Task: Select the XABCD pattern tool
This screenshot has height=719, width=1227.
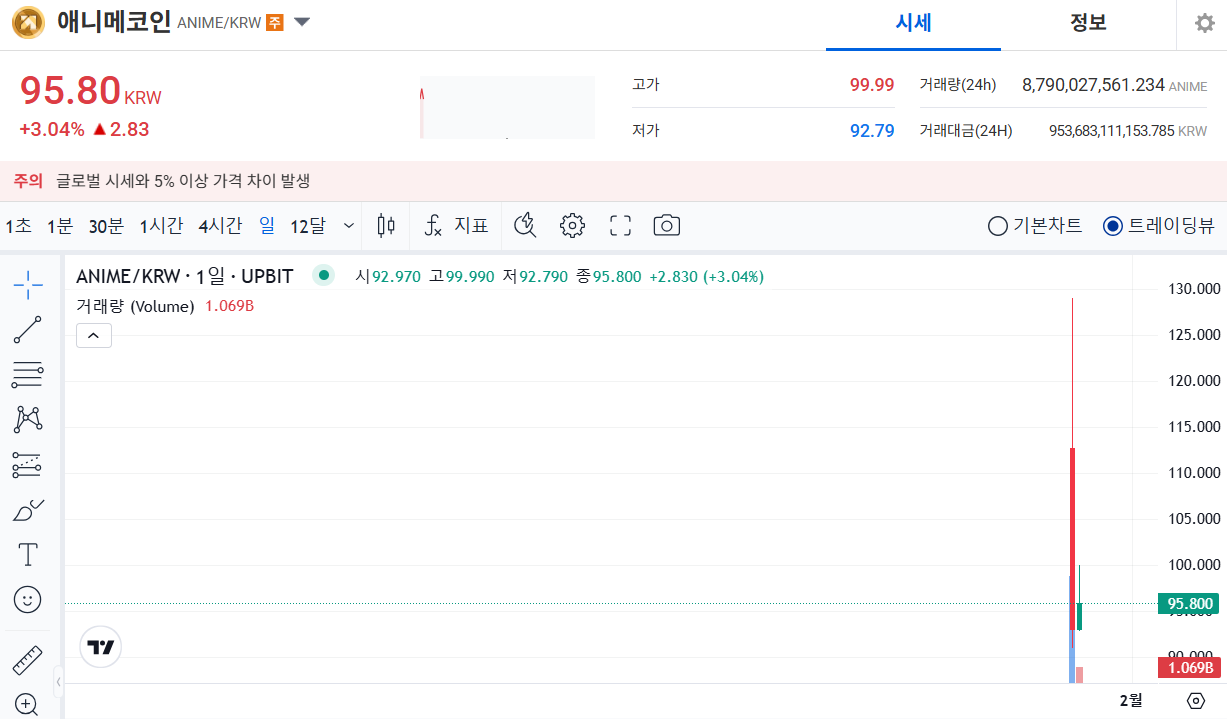Action: (x=28, y=420)
